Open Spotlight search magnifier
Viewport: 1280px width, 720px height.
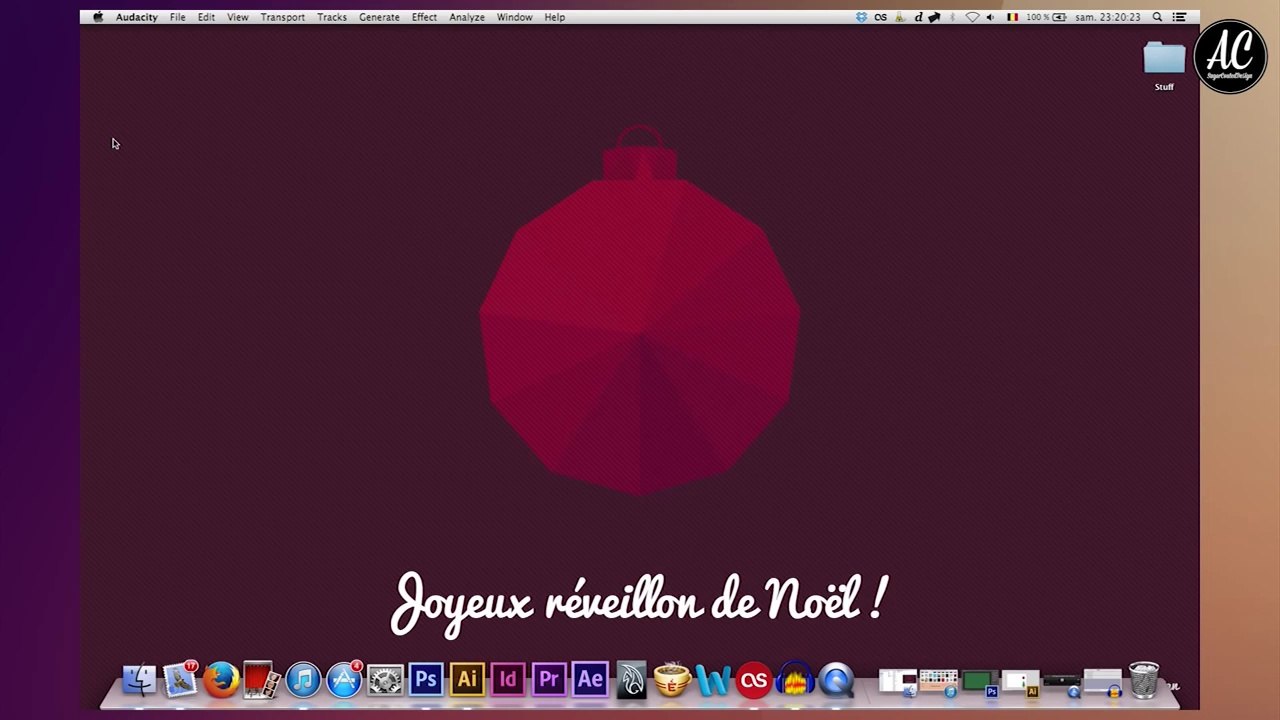coord(1157,17)
